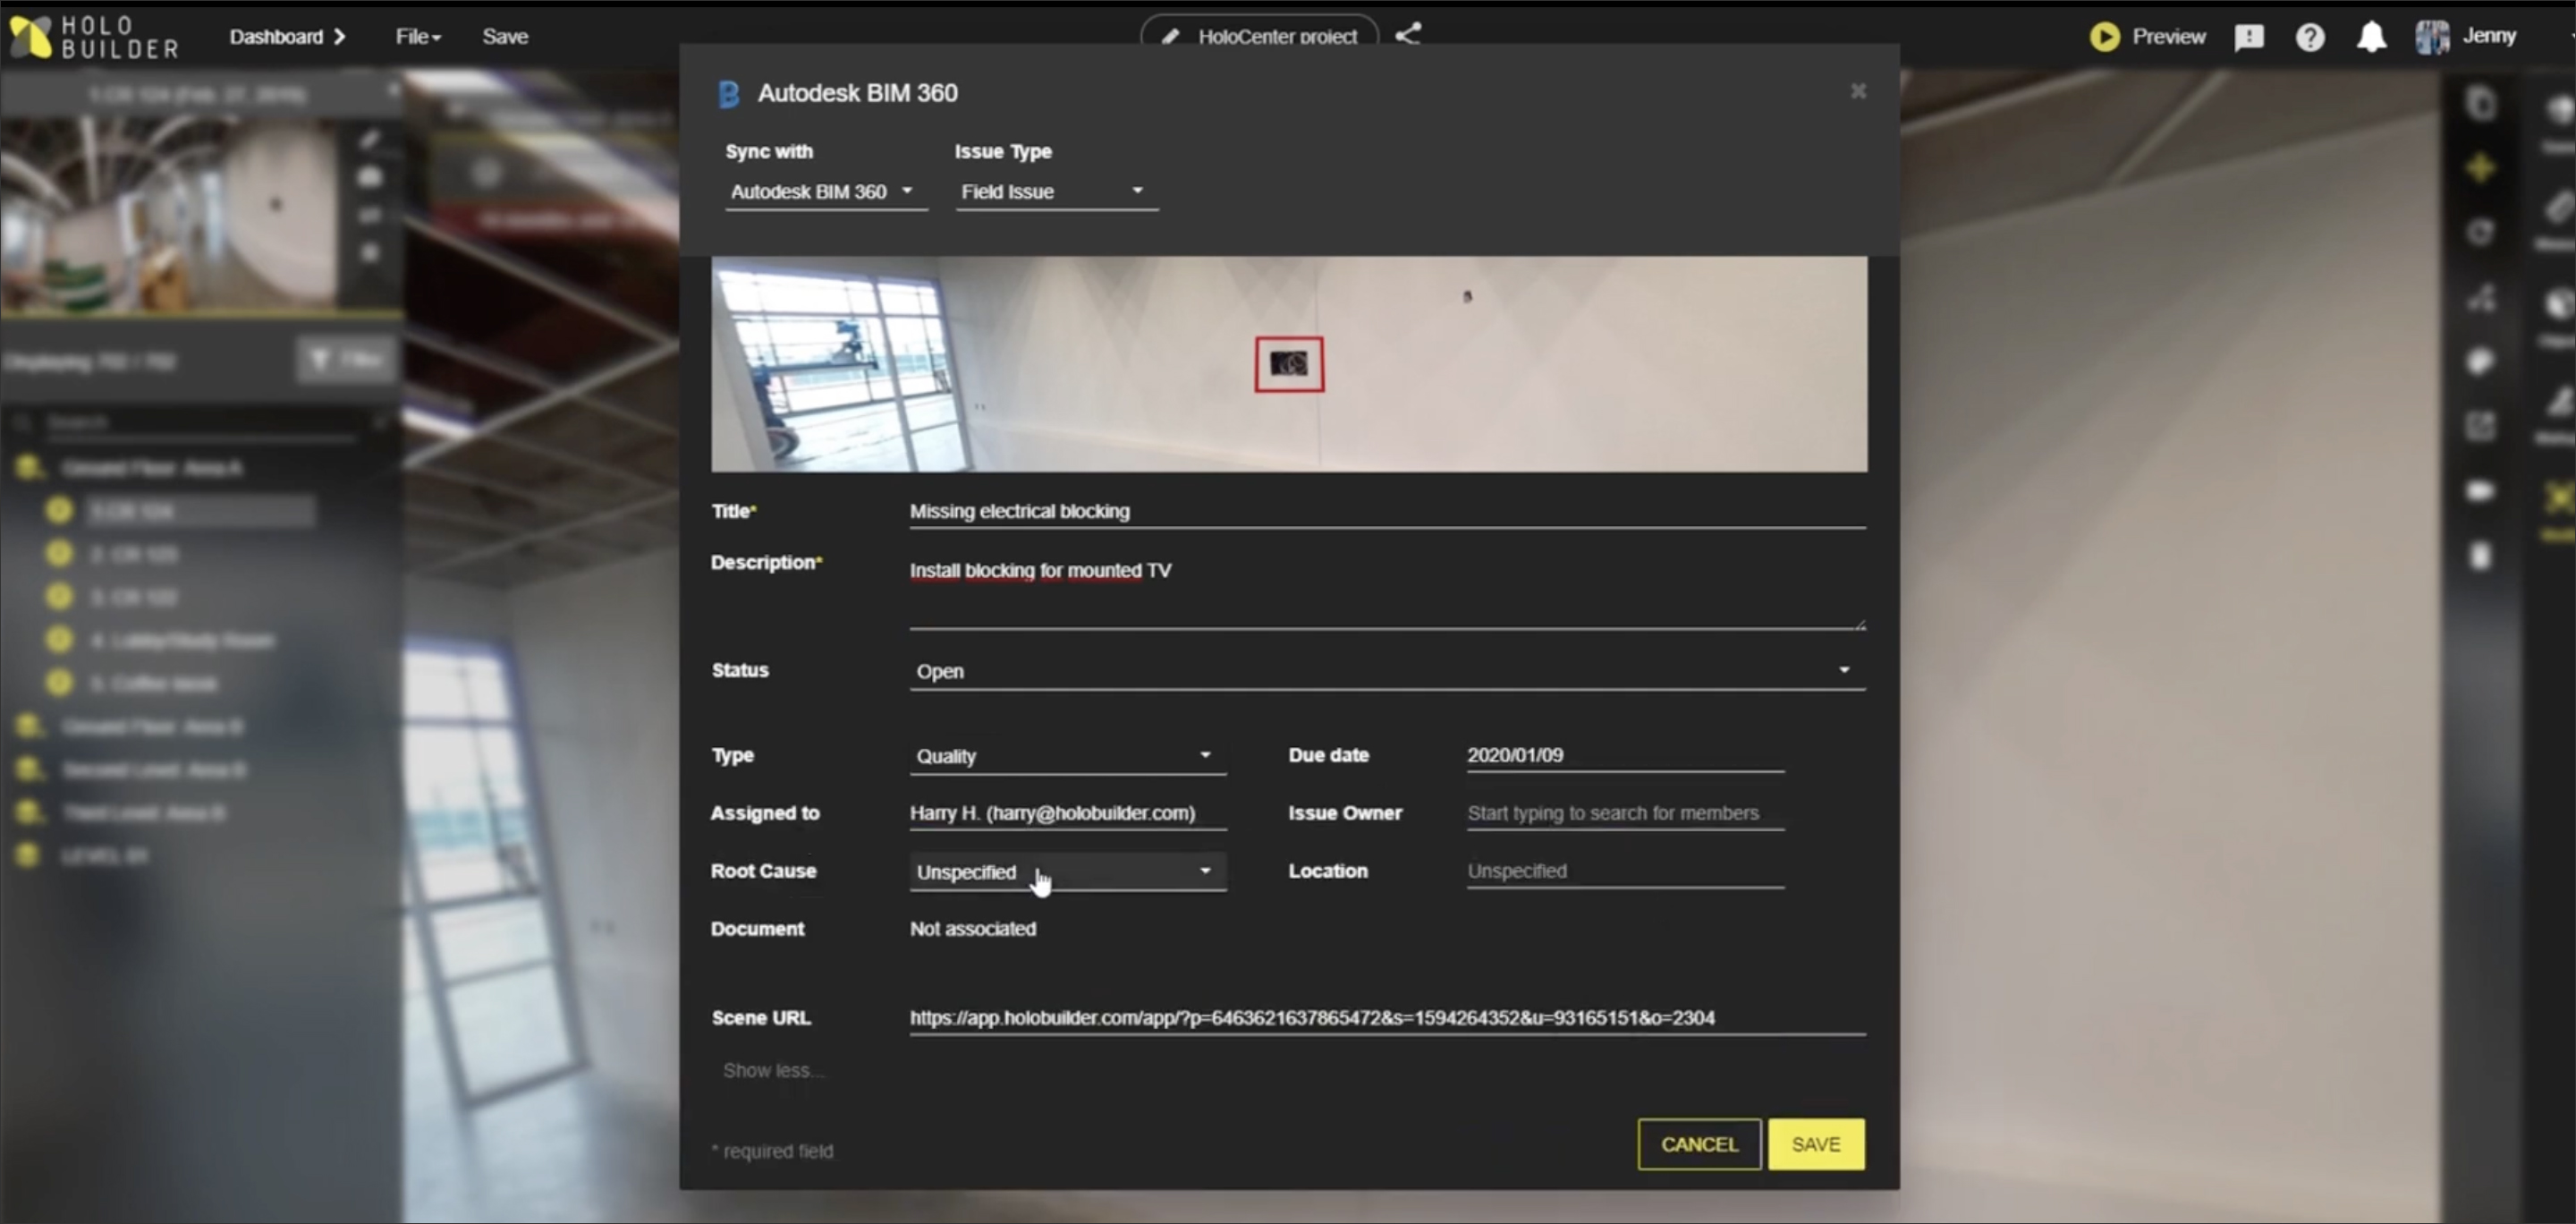Viewport: 2576px width, 1224px height.
Task: Click the Preview play icon
Action: [2104, 37]
